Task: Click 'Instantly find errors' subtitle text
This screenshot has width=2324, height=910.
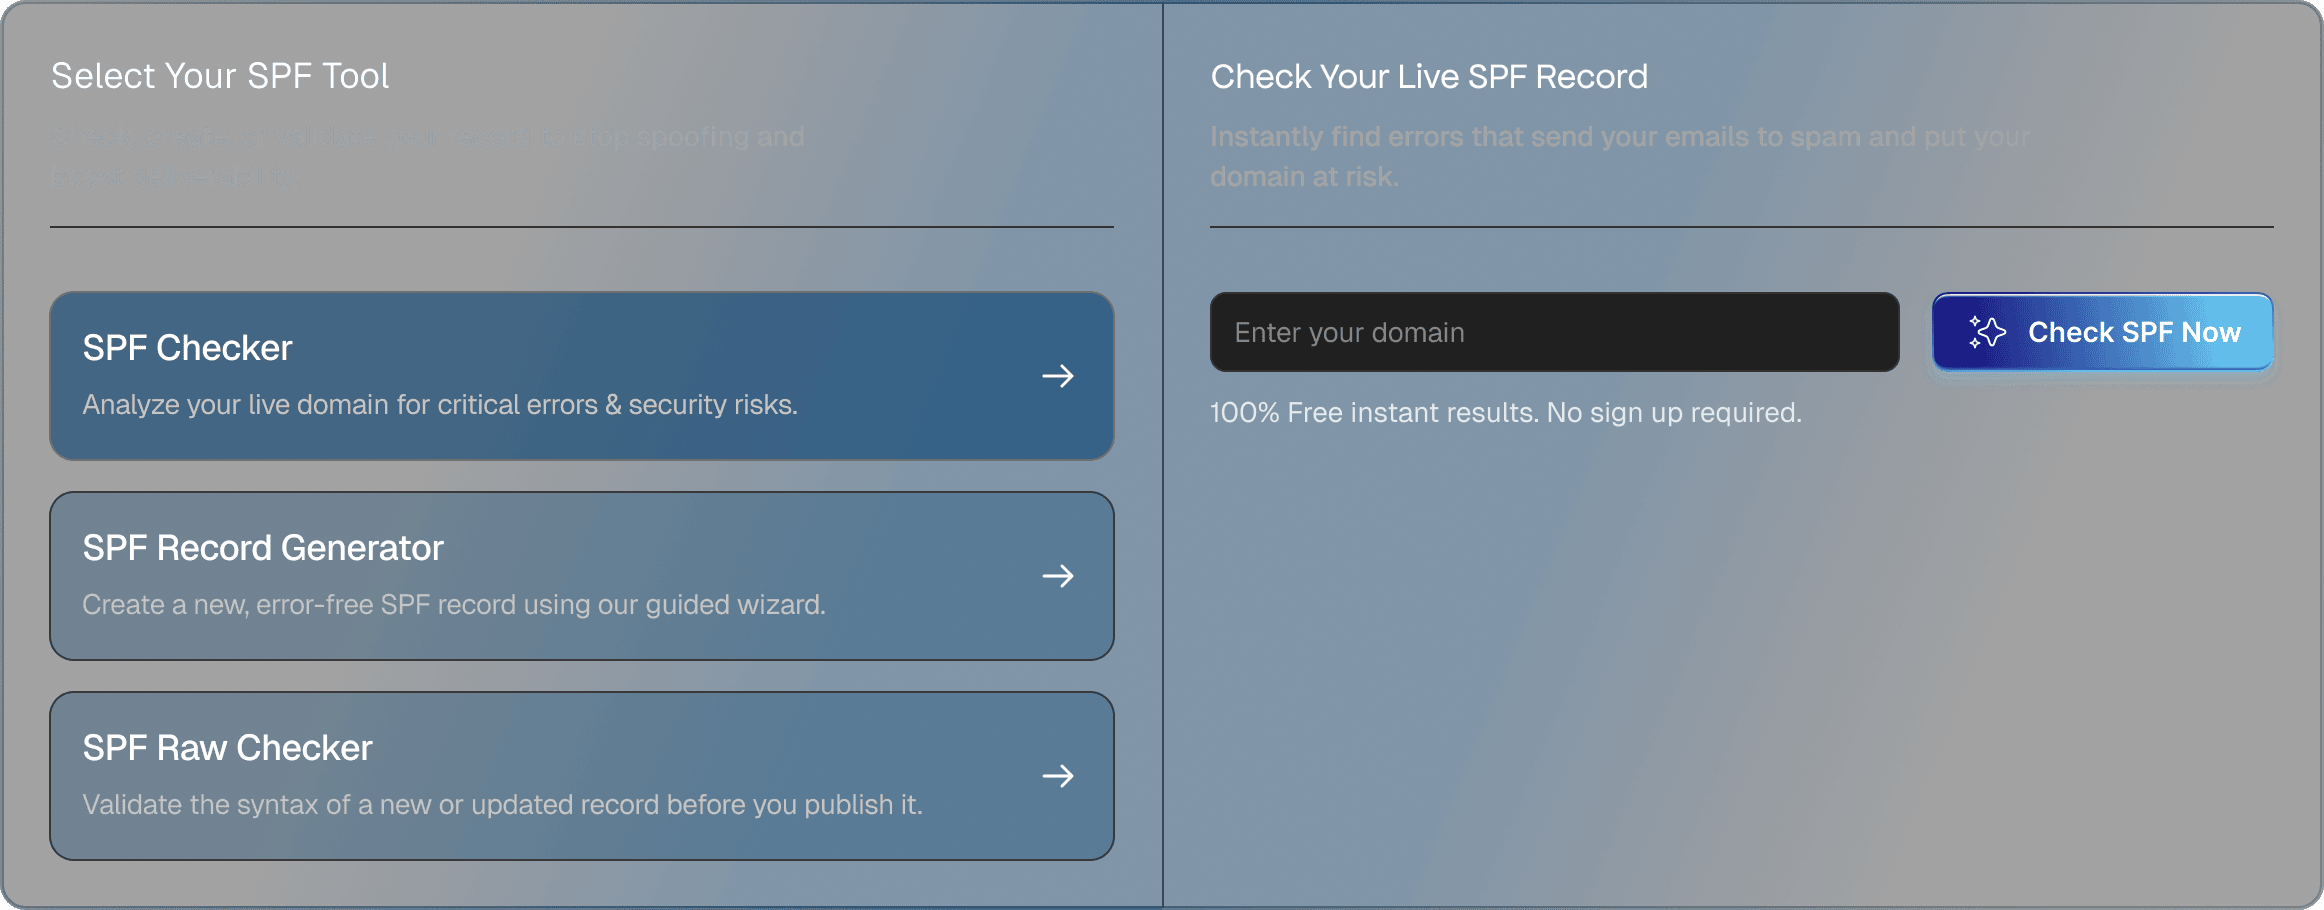Action: [1620, 156]
